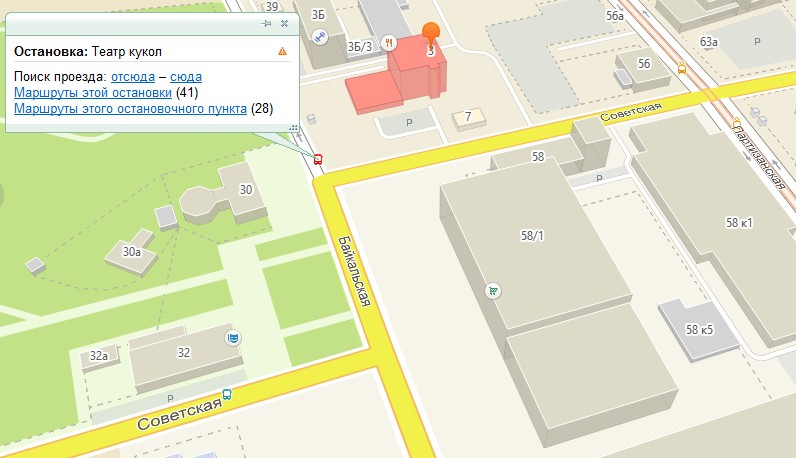This screenshot has width=796, height=458.
Task: Select building 58/1 on the map
Action: click(x=533, y=254)
